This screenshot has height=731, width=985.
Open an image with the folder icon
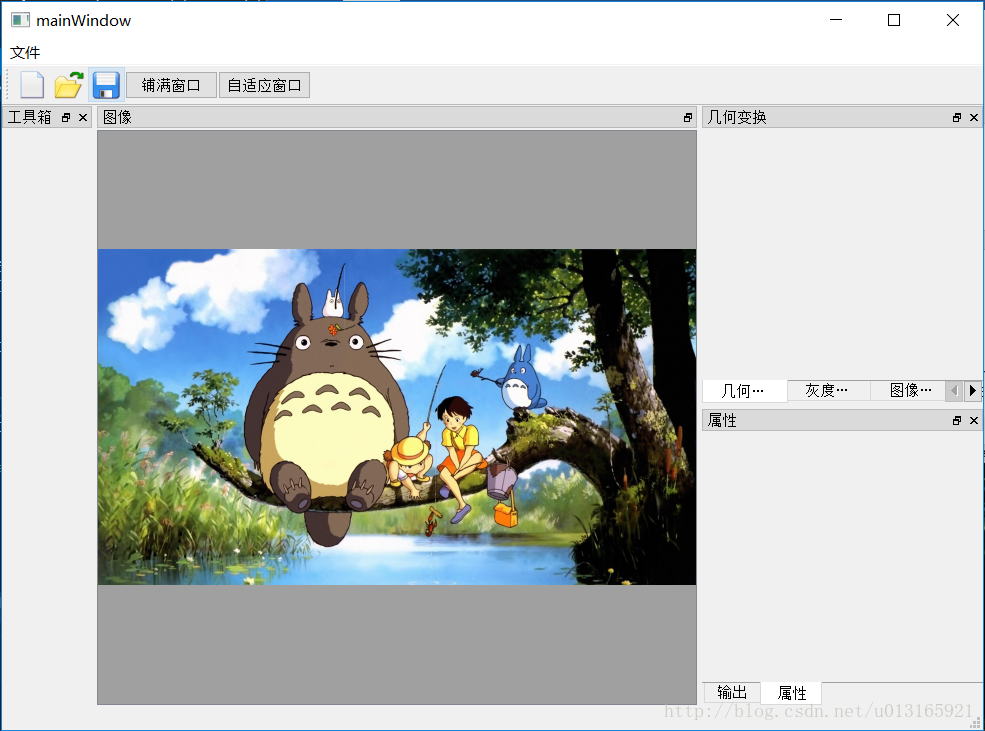[68, 85]
